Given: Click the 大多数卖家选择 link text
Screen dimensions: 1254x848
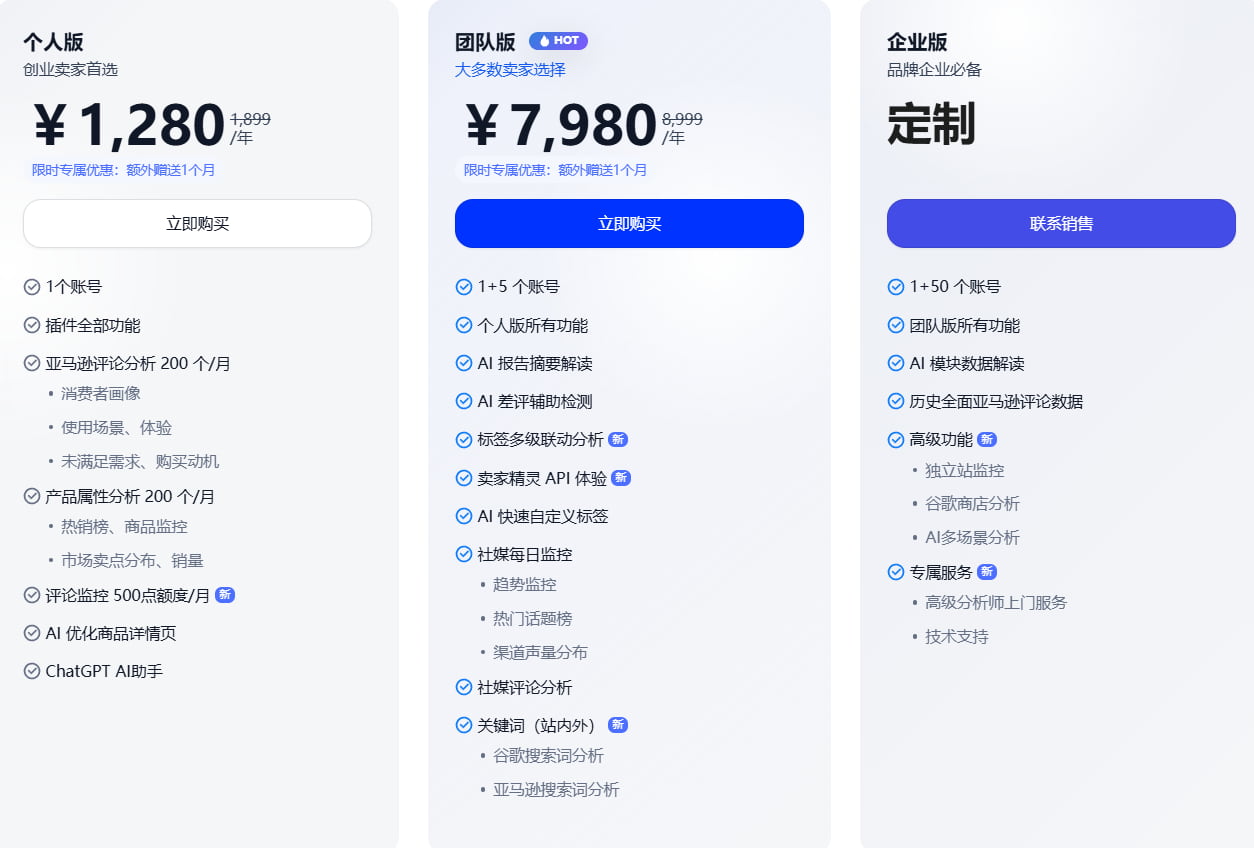Looking at the screenshot, I should [x=510, y=70].
